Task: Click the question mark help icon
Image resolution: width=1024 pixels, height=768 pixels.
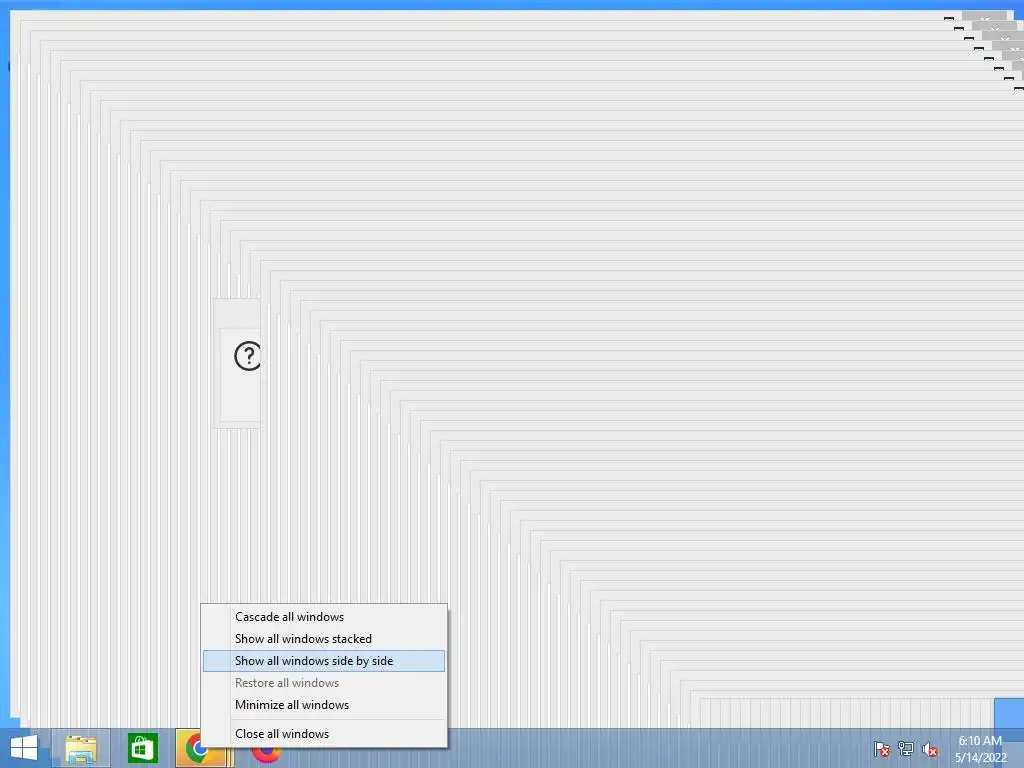Action: pos(247,356)
